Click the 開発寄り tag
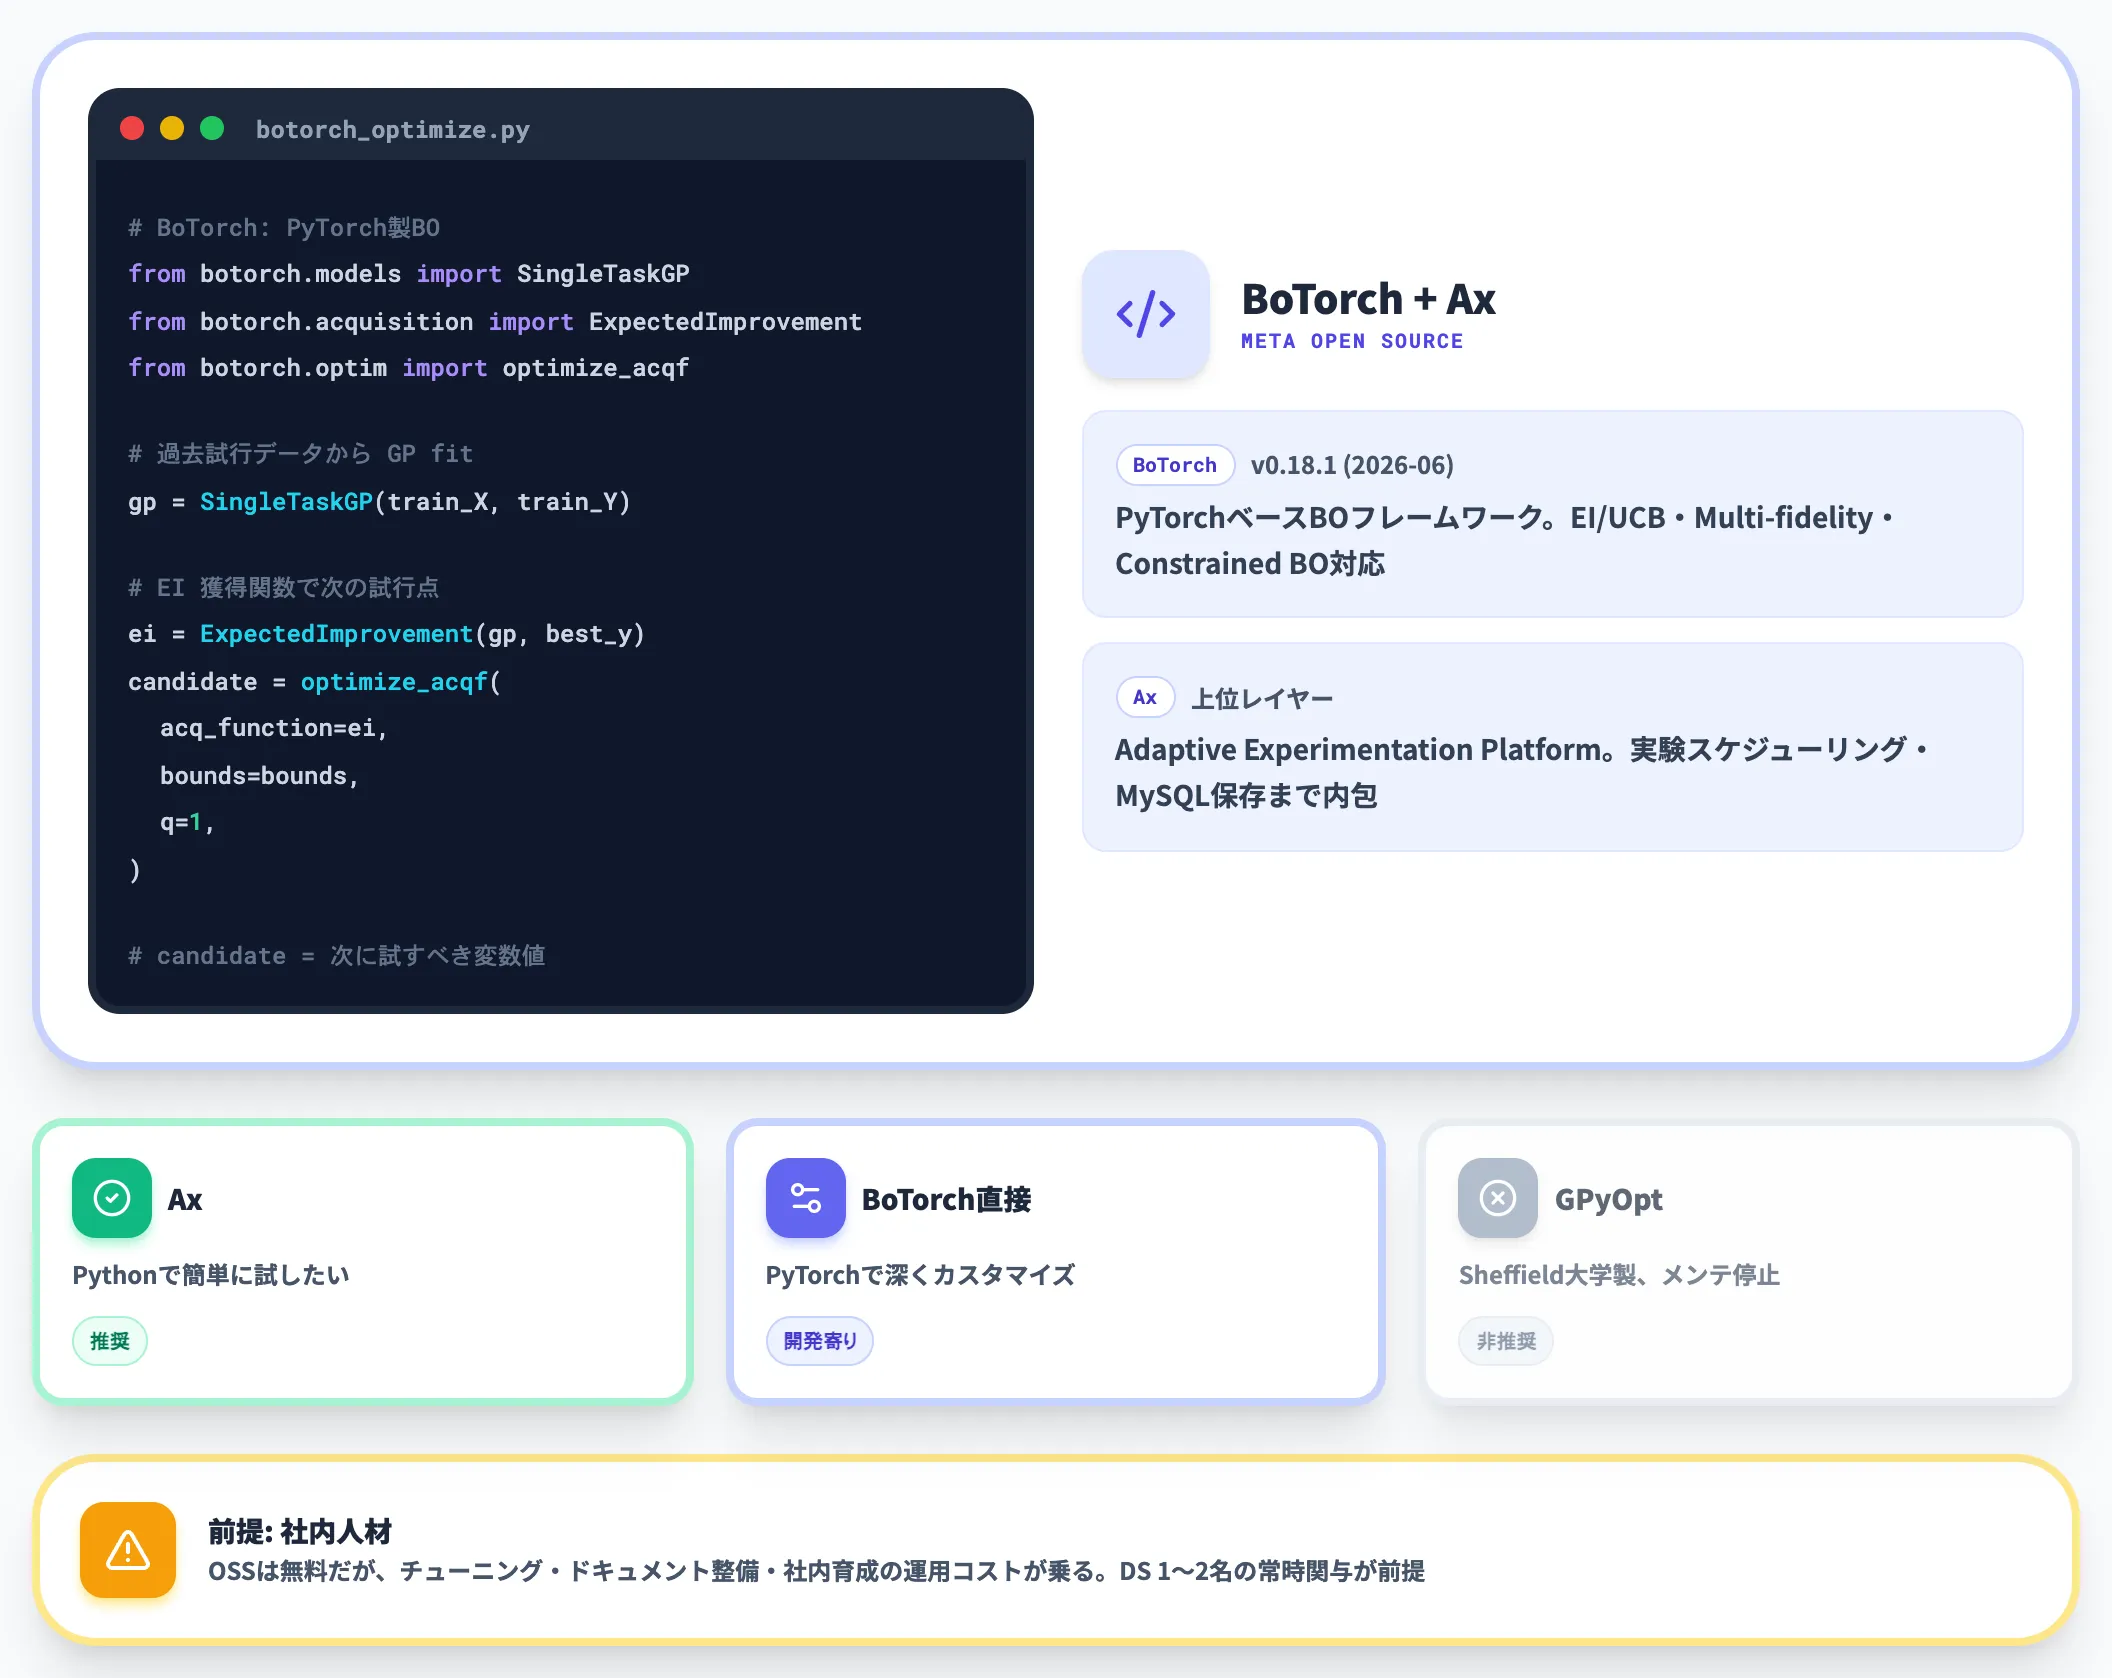The image size is (2112, 1678). tap(820, 1341)
